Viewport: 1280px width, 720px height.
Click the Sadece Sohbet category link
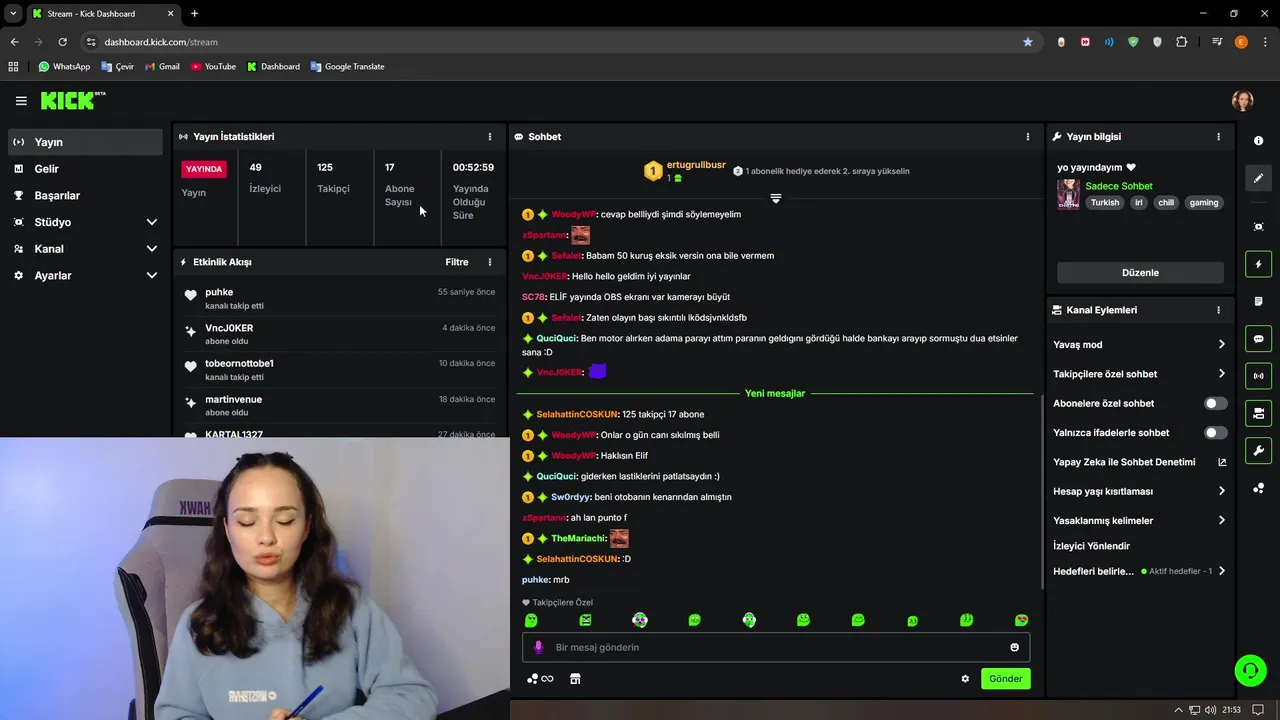click(x=1118, y=186)
